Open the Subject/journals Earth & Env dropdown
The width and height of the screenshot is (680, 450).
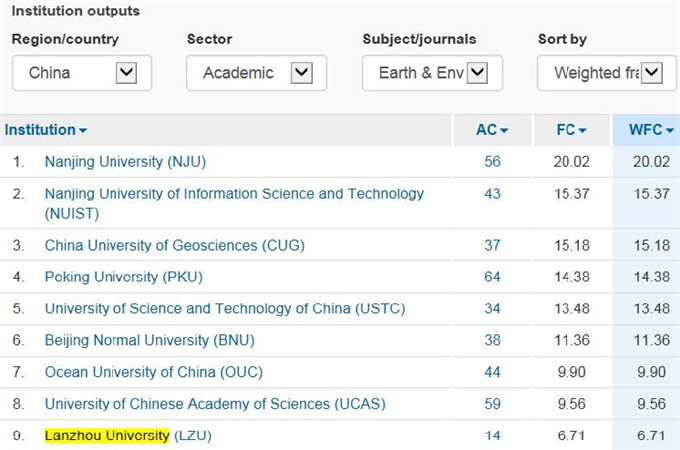(x=432, y=73)
